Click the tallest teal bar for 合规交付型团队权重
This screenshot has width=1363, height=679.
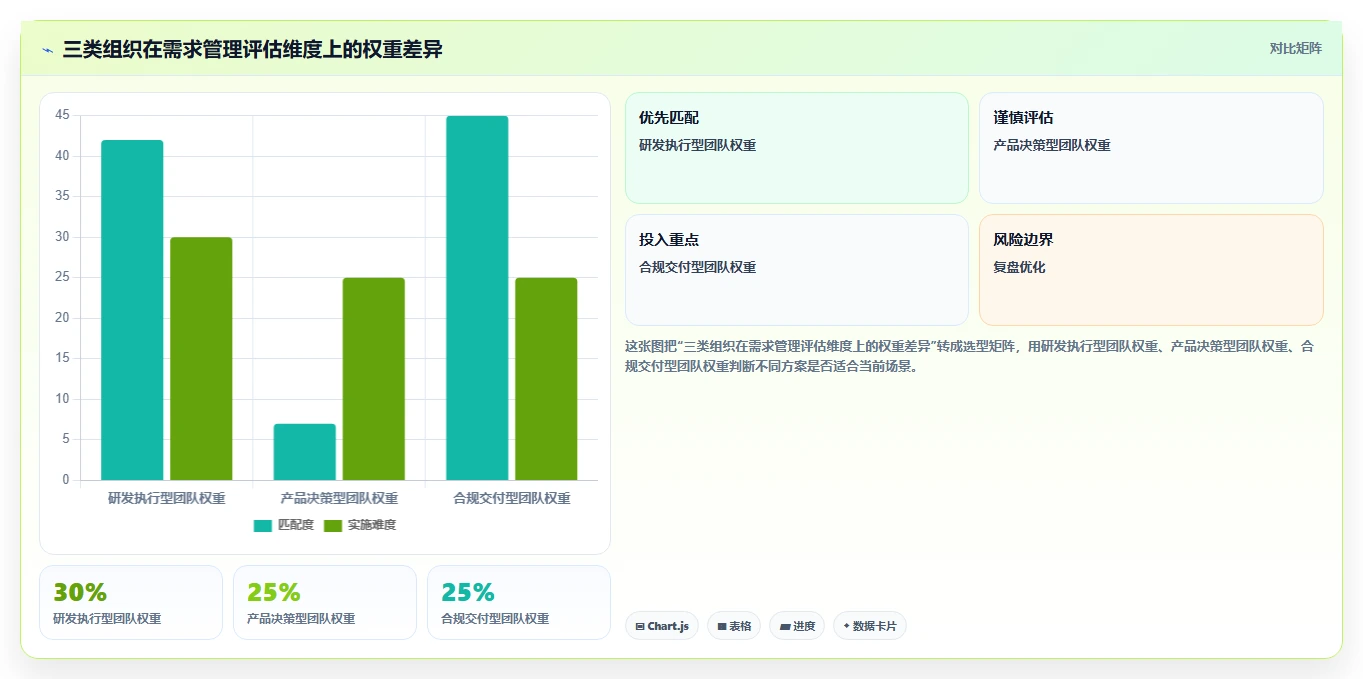pos(477,298)
